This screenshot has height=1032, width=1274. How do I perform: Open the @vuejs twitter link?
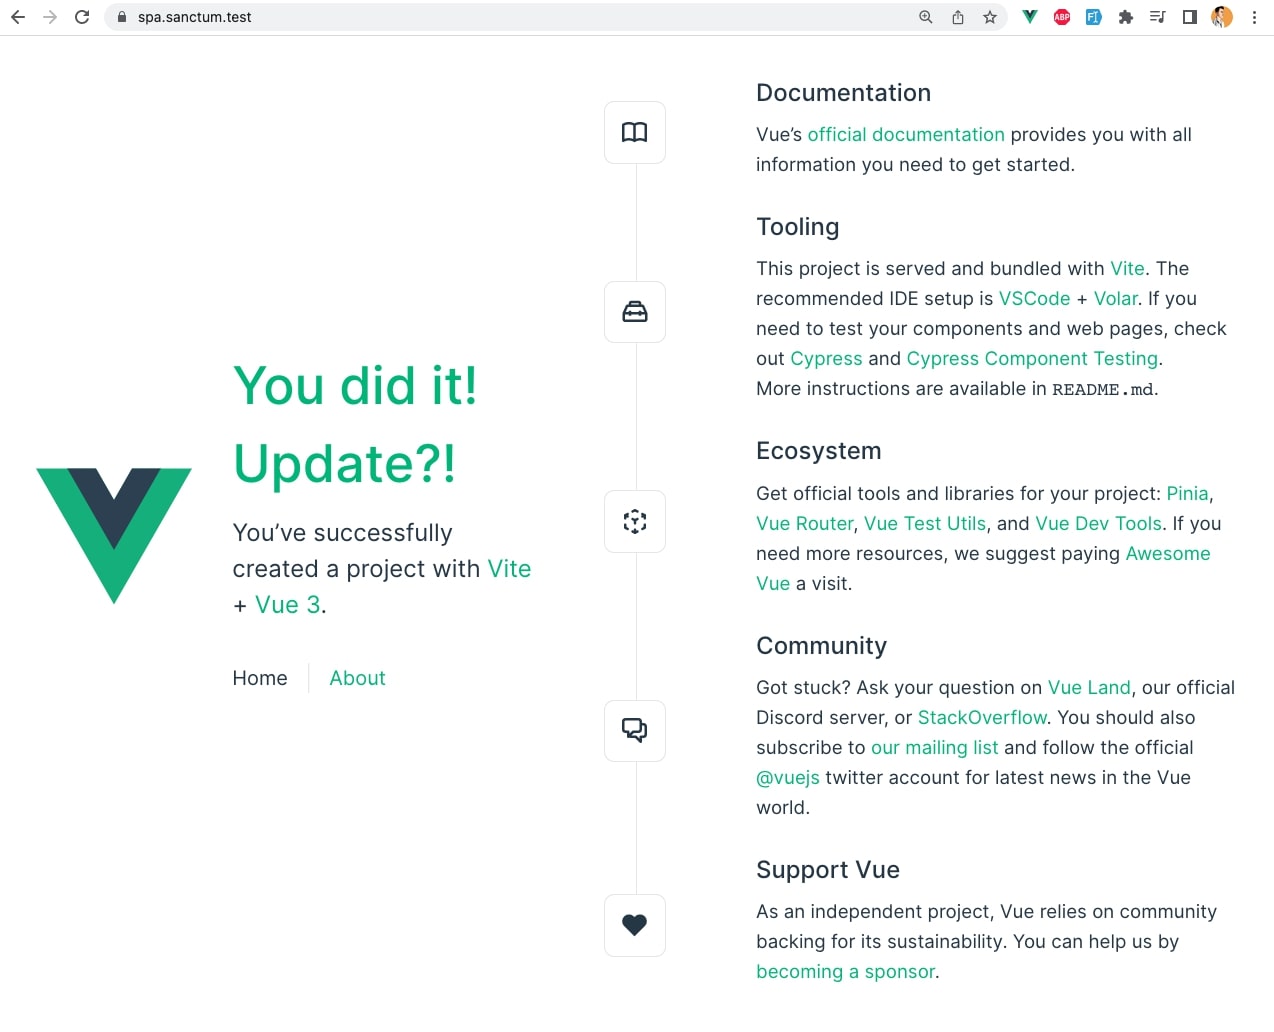click(788, 778)
